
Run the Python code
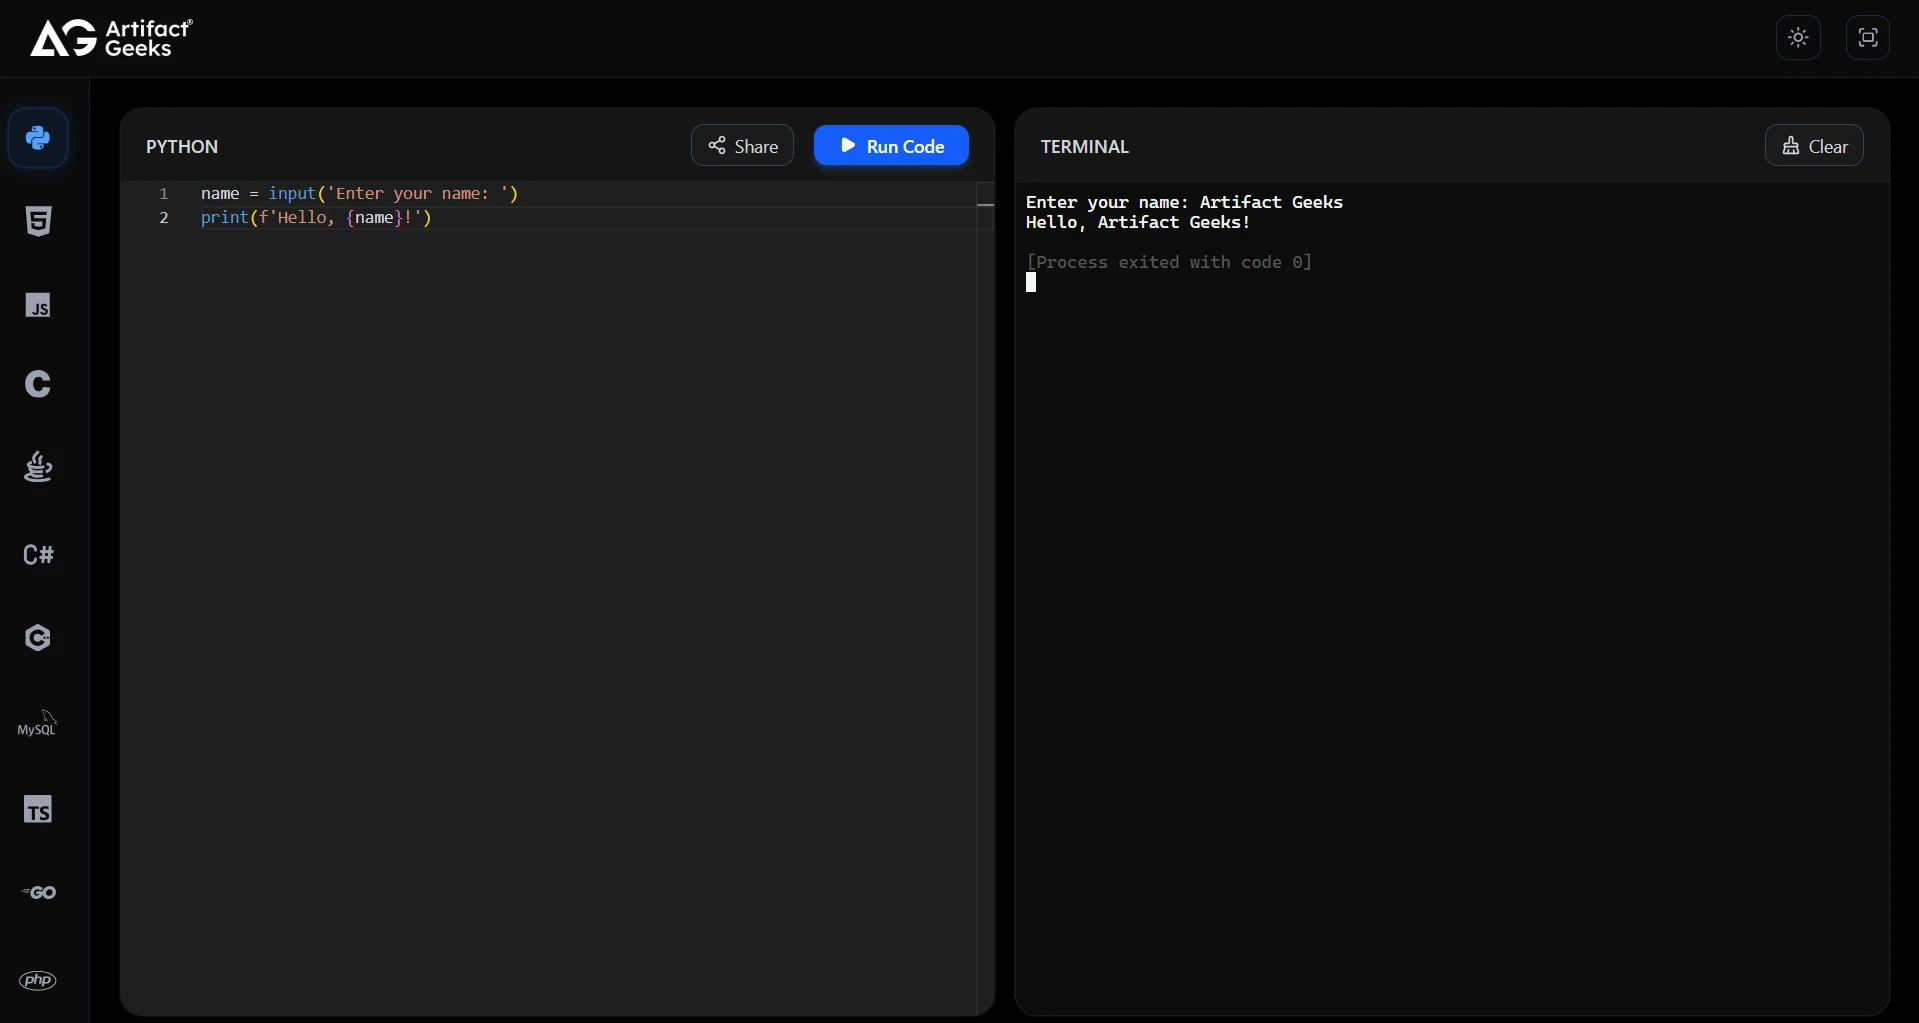click(891, 145)
